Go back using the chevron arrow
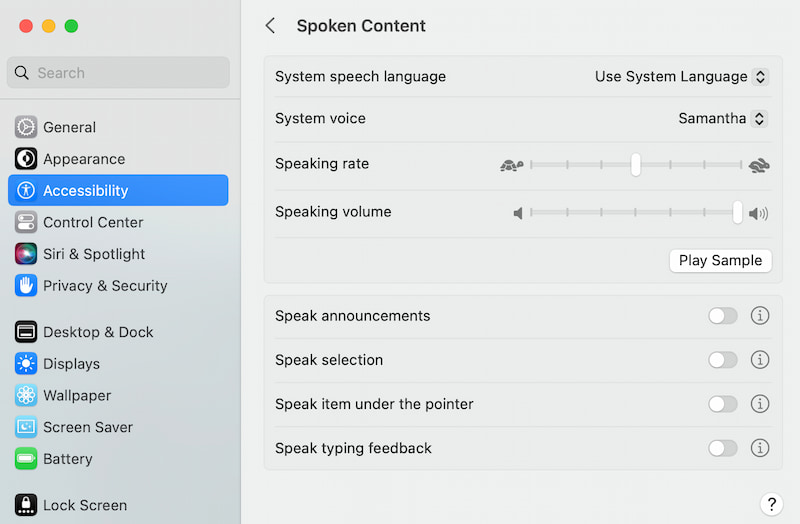Screen dimensions: 800x524 pos(270,26)
